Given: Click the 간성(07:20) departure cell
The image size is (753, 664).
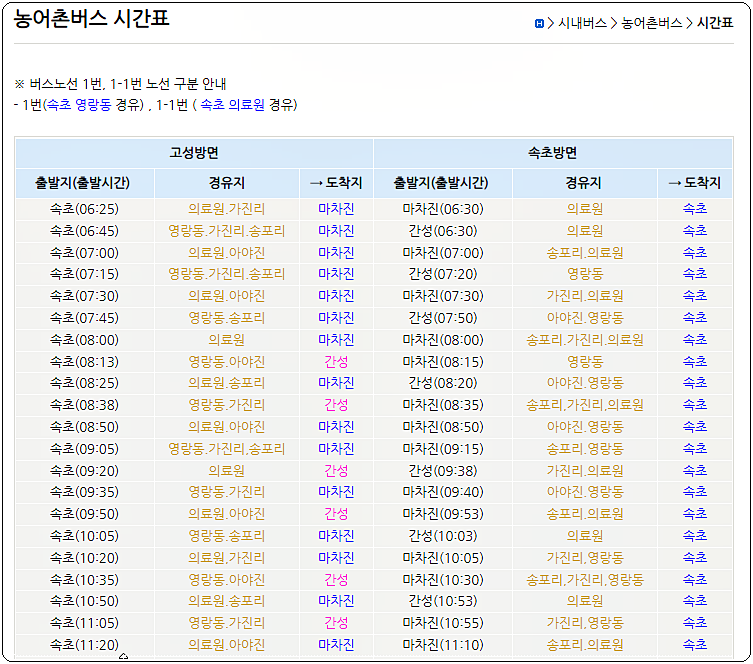Looking at the screenshot, I should pyautogui.click(x=443, y=274).
